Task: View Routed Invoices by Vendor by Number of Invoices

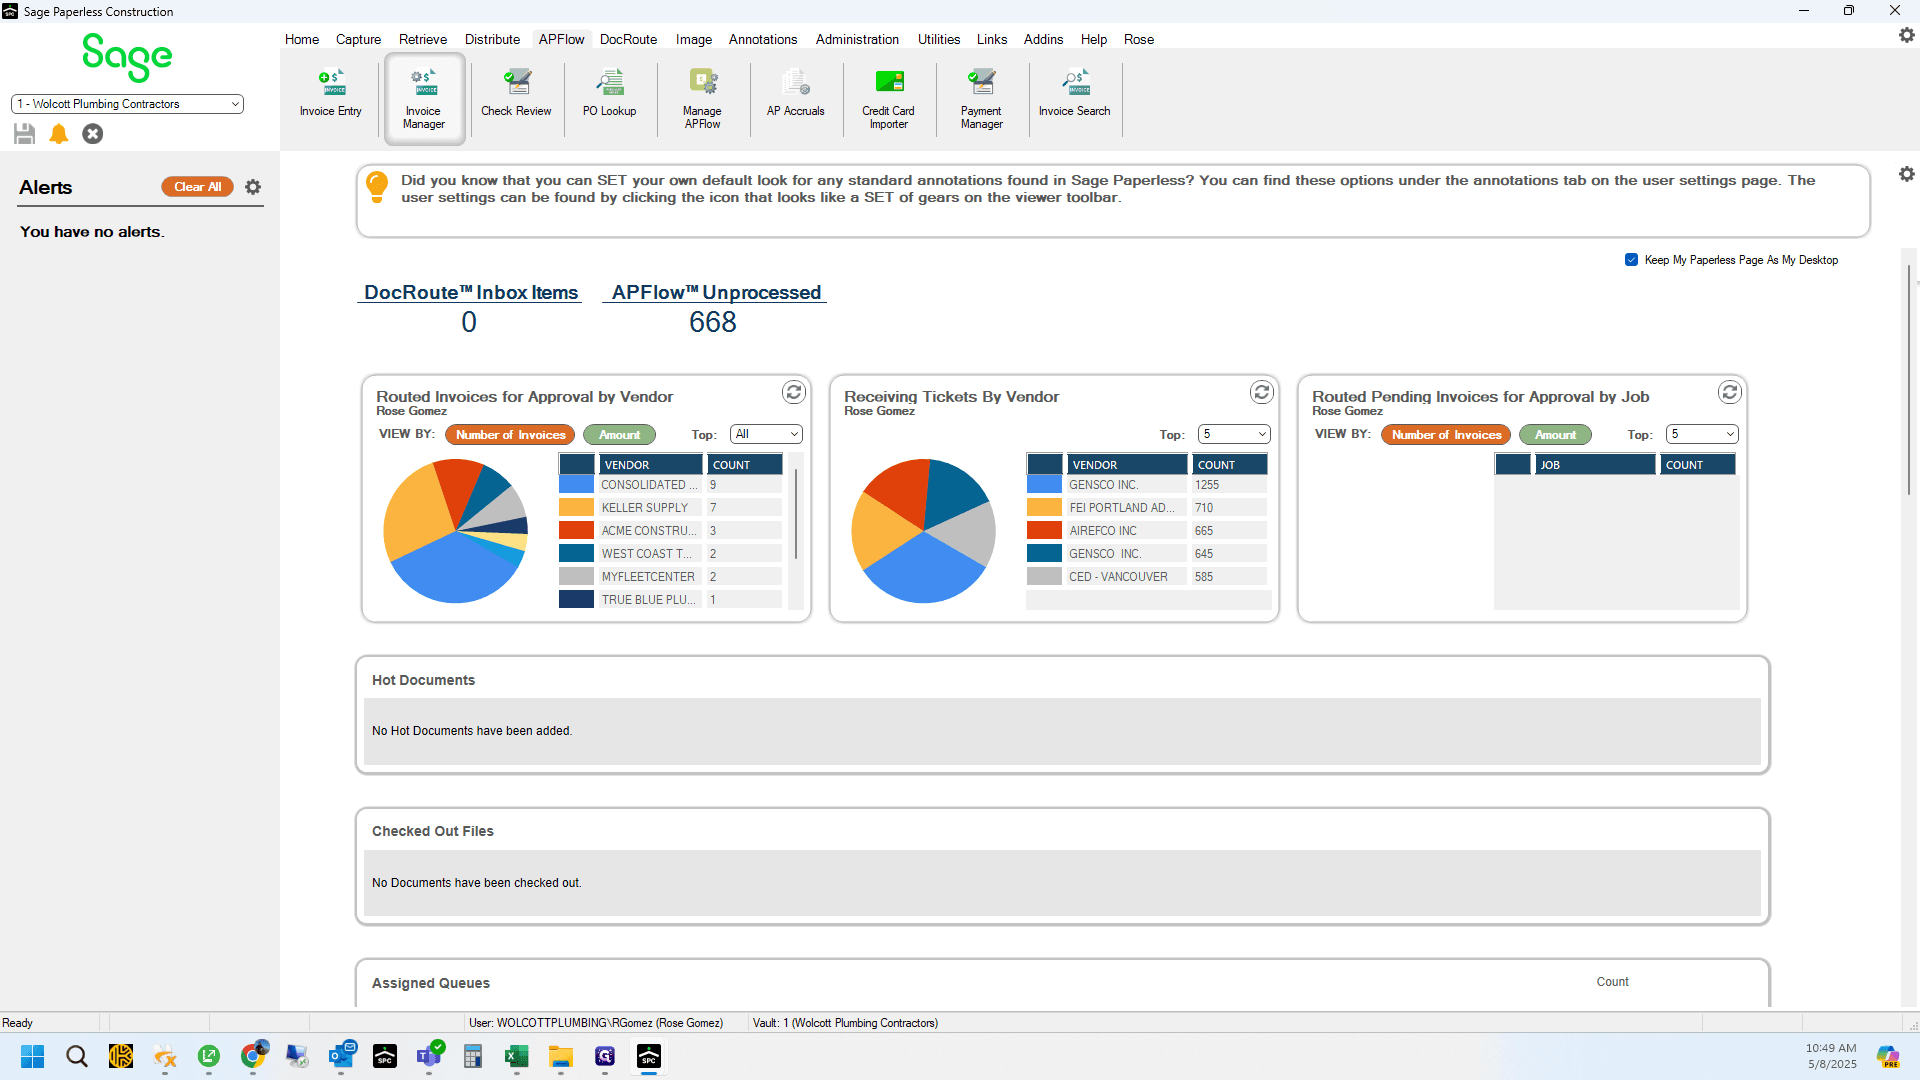Action: (x=510, y=435)
